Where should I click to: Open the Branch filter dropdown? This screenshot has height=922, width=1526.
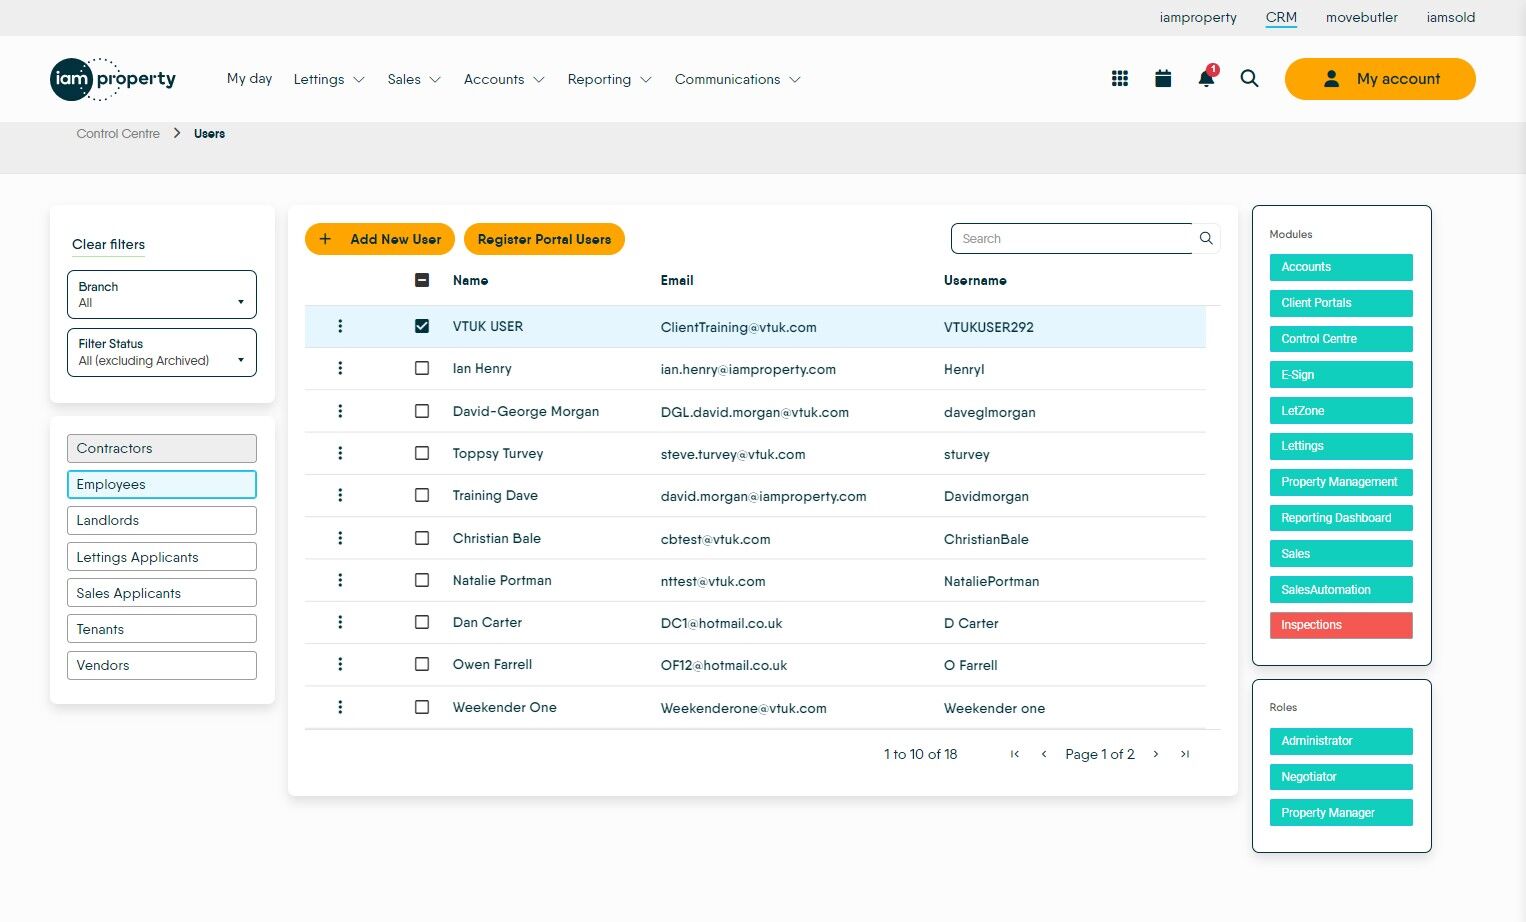(x=162, y=295)
